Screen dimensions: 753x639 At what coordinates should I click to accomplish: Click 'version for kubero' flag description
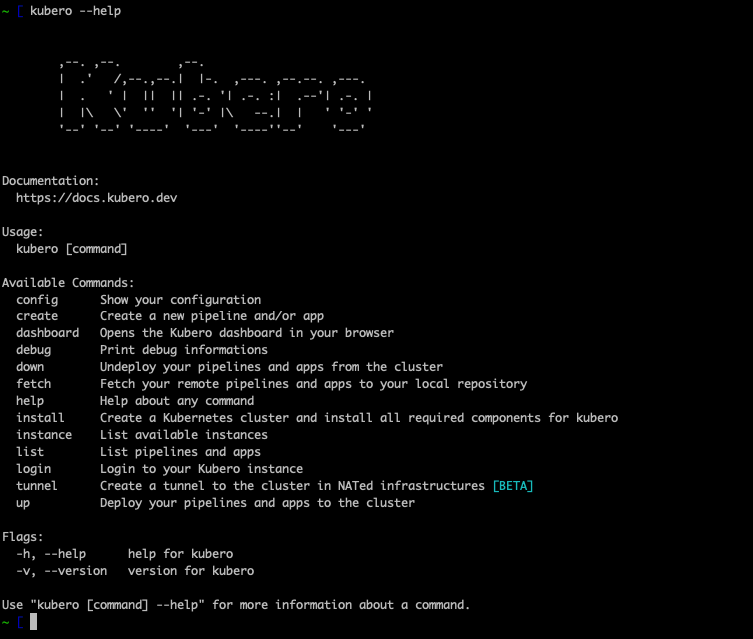[x=191, y=571]
